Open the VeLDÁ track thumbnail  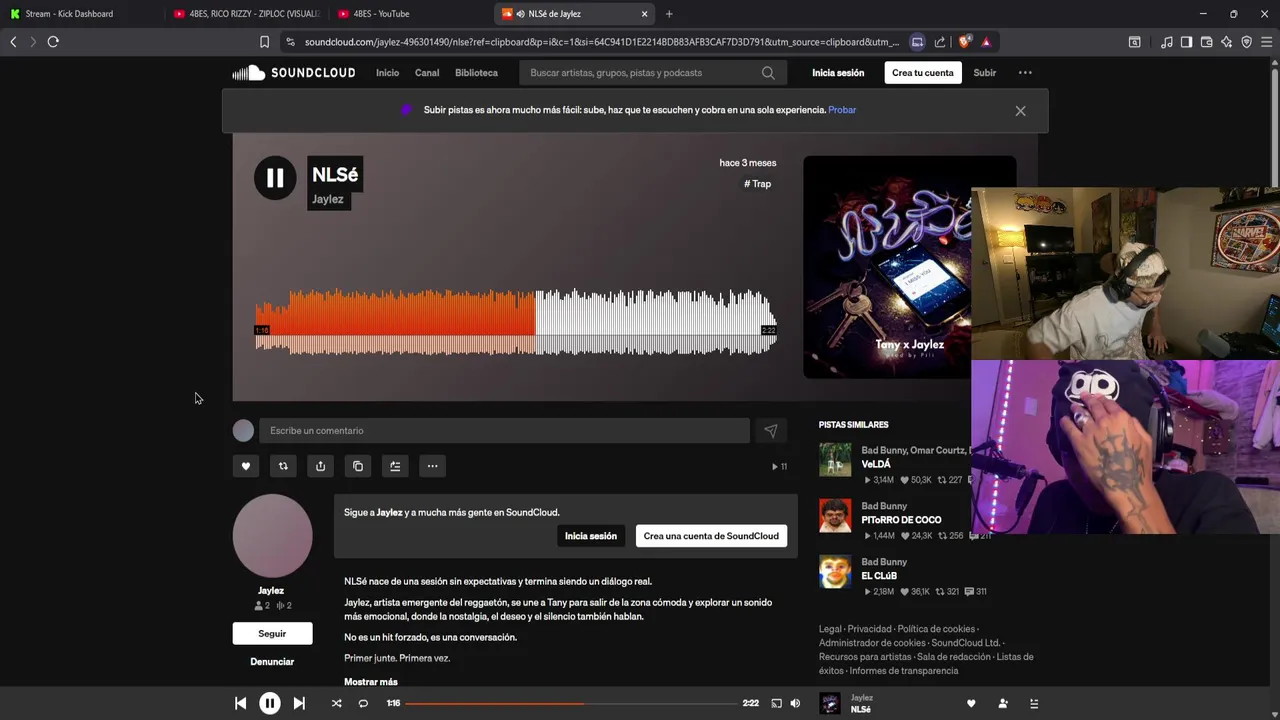pyautogui.click(x=835, y=460)
